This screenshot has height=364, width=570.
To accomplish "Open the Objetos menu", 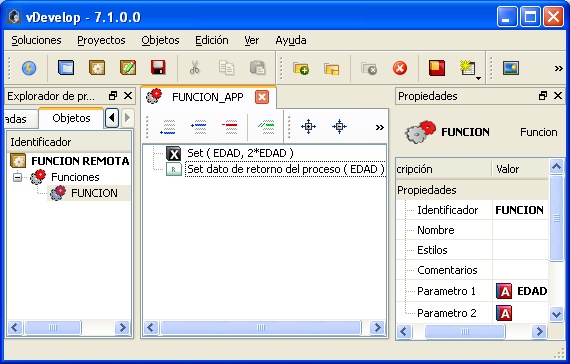I will click(160, 40).
